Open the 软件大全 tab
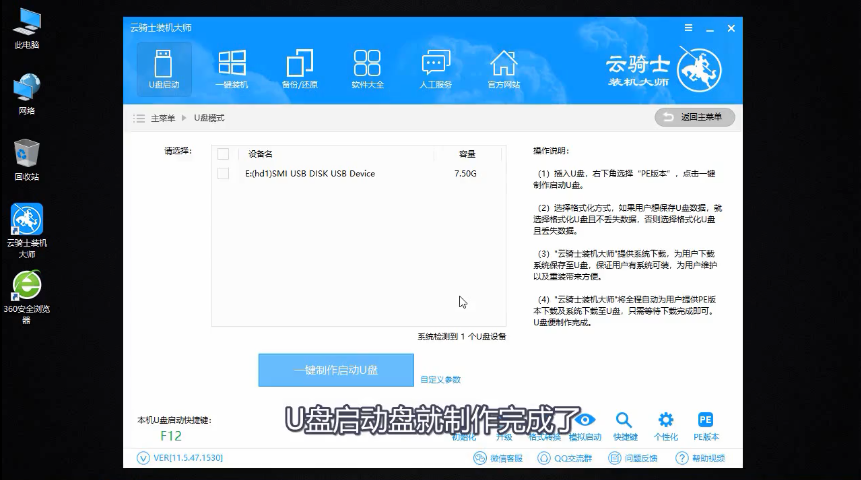Viewport: 861px width, 480px height. [367, 69]
